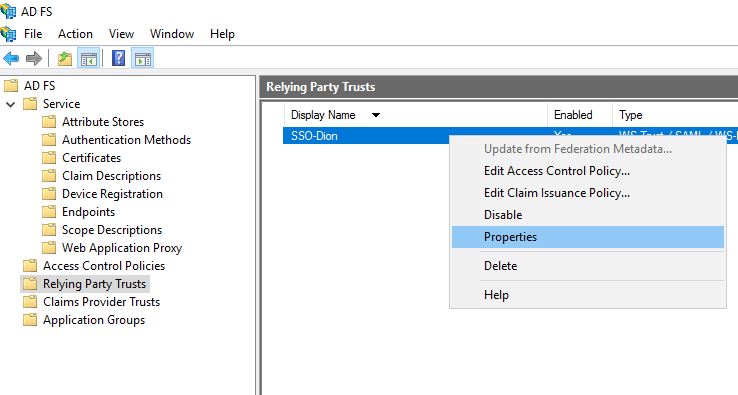738x395 pixels.
Task: Open the View menu
Action: (x=121, y=34)
